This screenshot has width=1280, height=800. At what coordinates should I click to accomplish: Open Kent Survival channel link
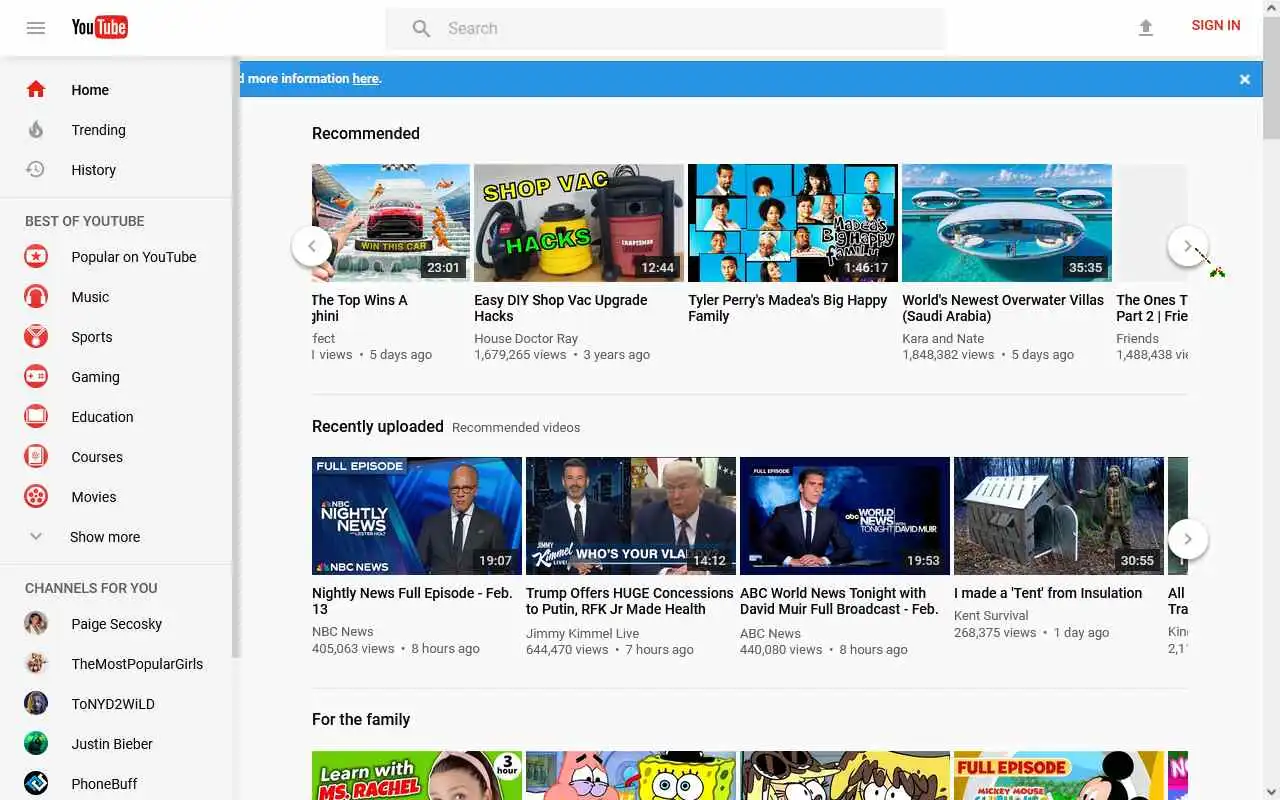pyautogui.click(x=991, y=616)
